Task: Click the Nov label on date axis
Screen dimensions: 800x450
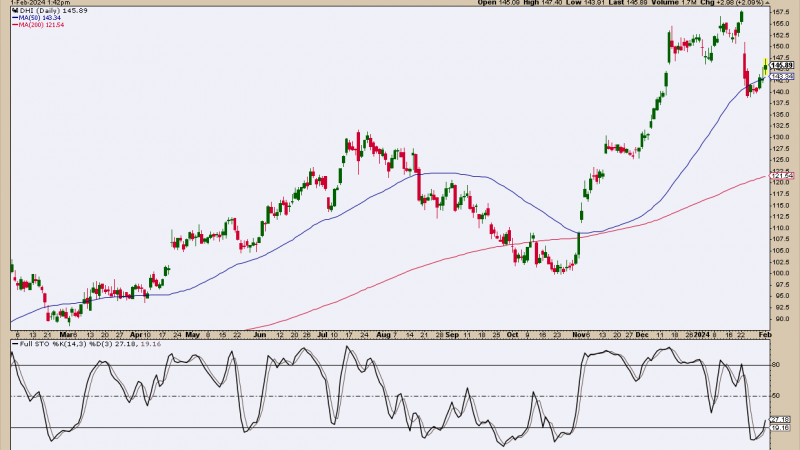Action: pyautogui.click(x=579, y=335)
